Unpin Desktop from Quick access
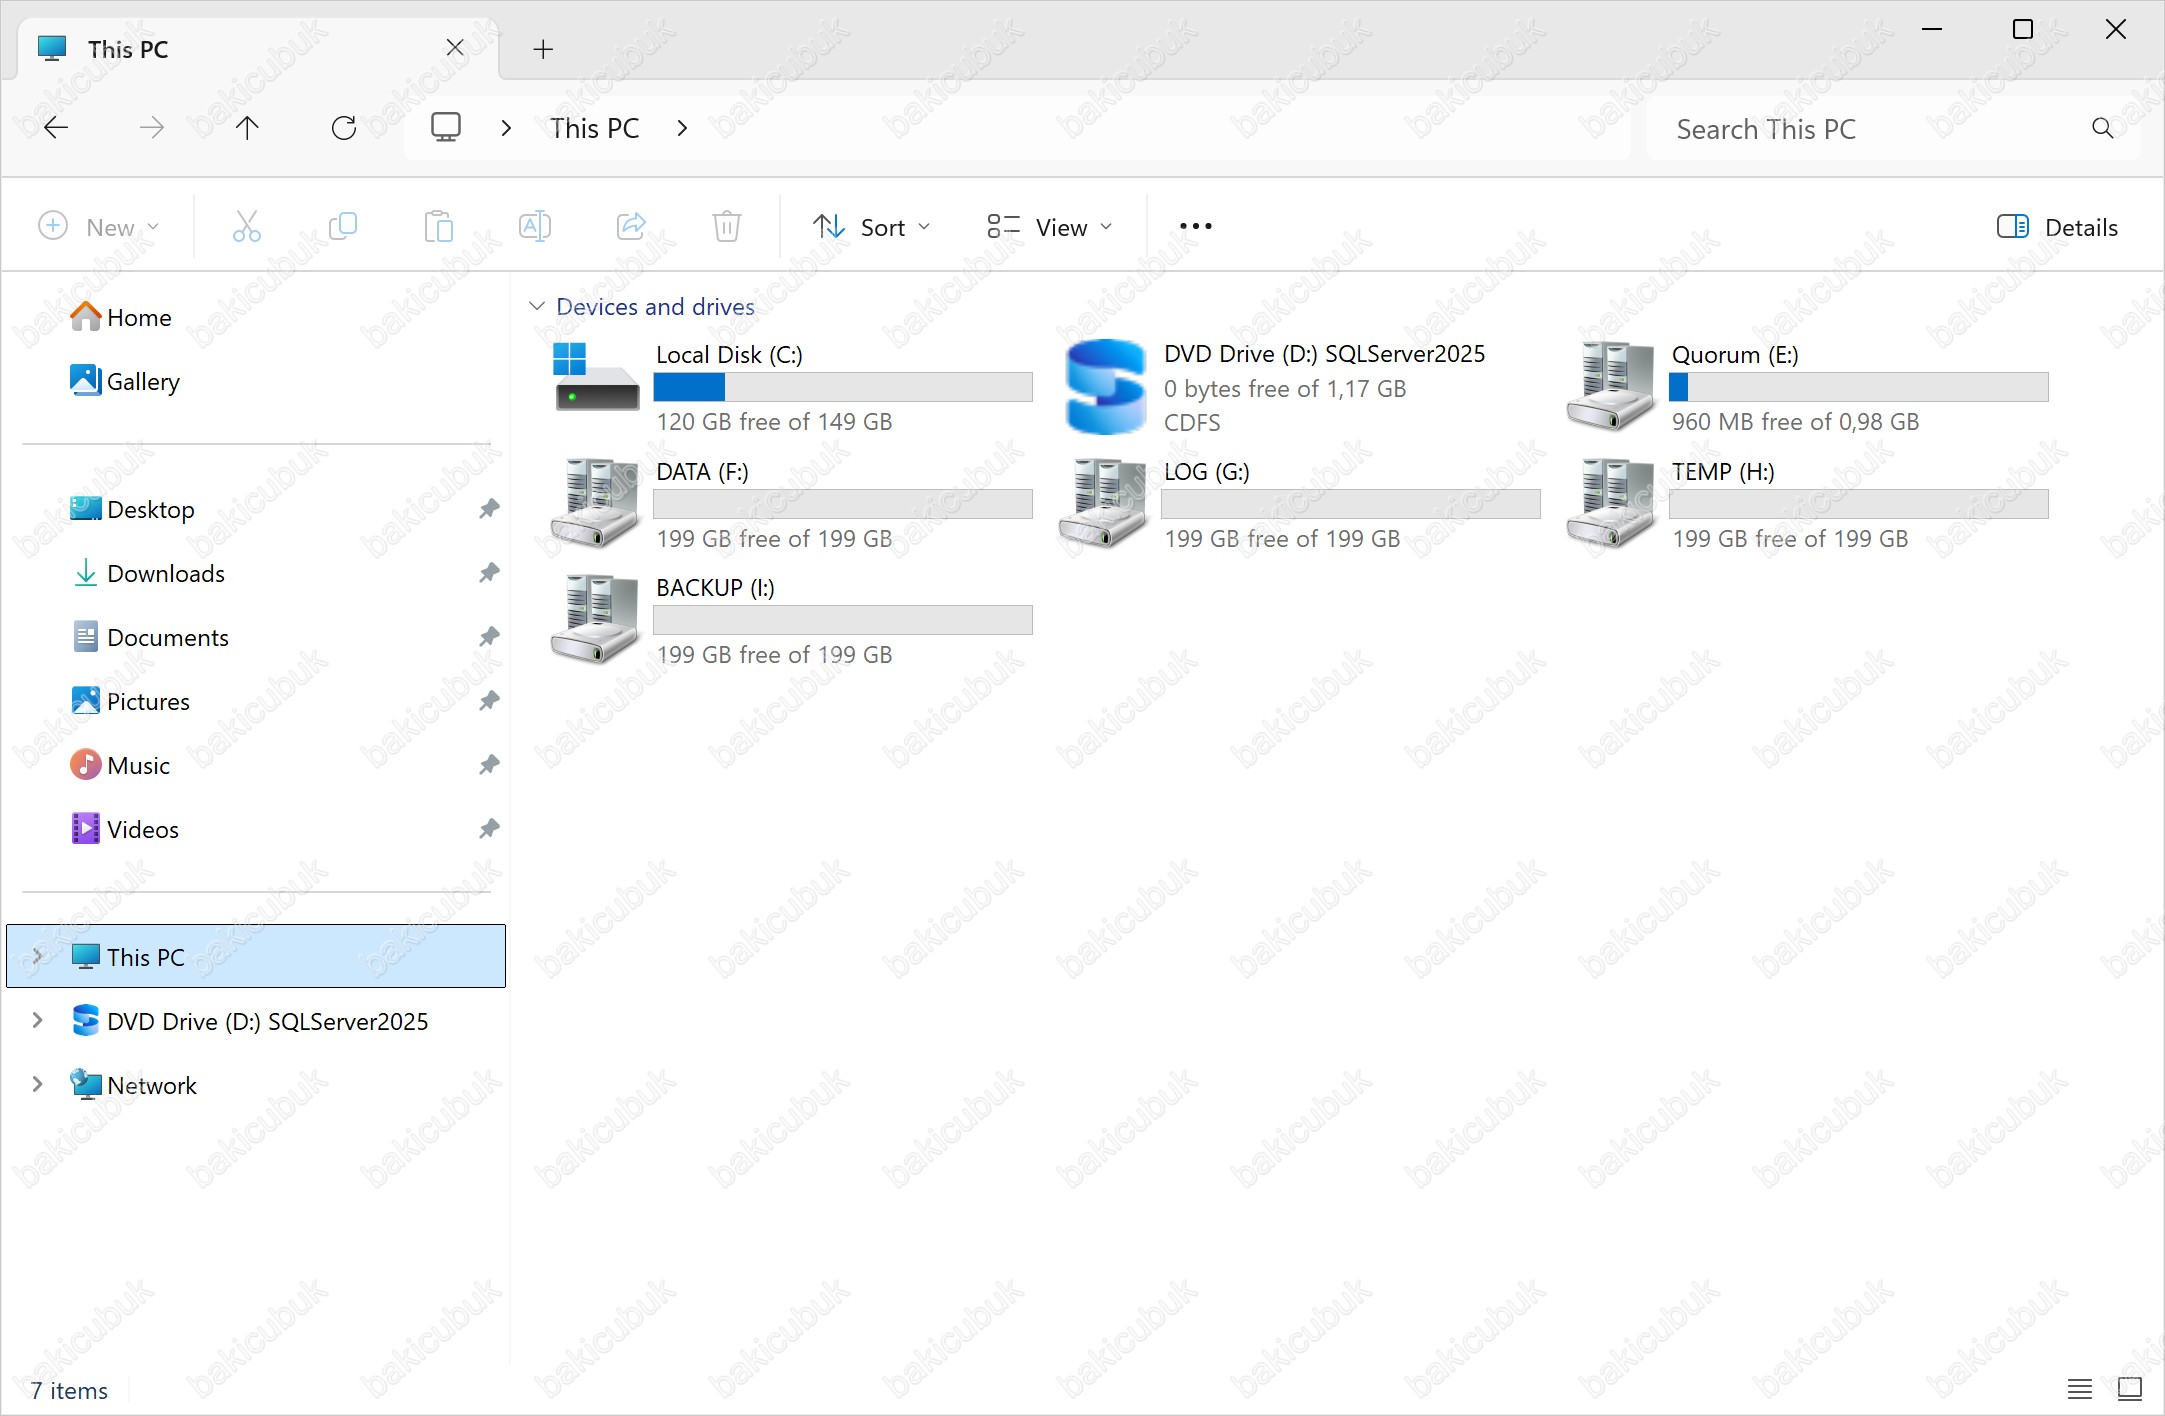 489,510
